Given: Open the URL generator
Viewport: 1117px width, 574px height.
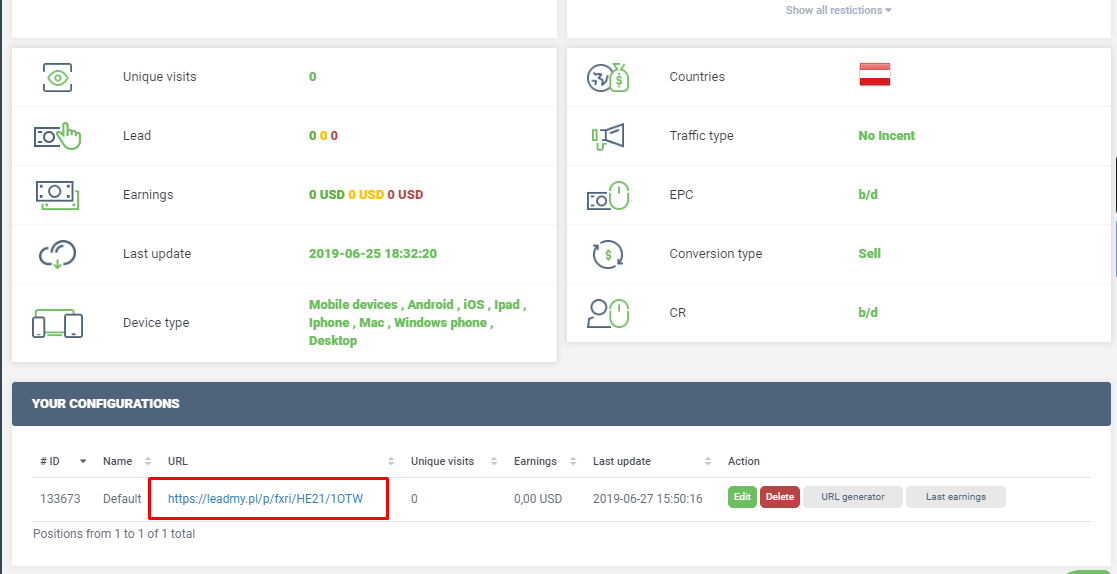Looking at the screenshot, I should [x=852, y=497].
